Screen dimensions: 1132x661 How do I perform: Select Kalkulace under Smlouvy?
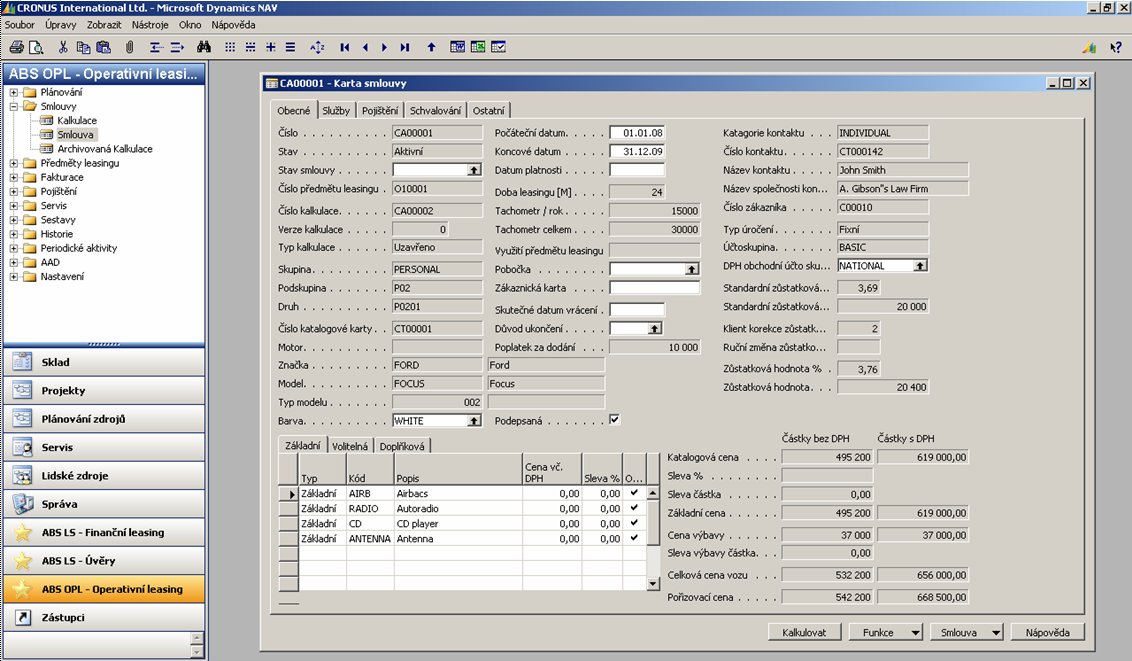77,121
